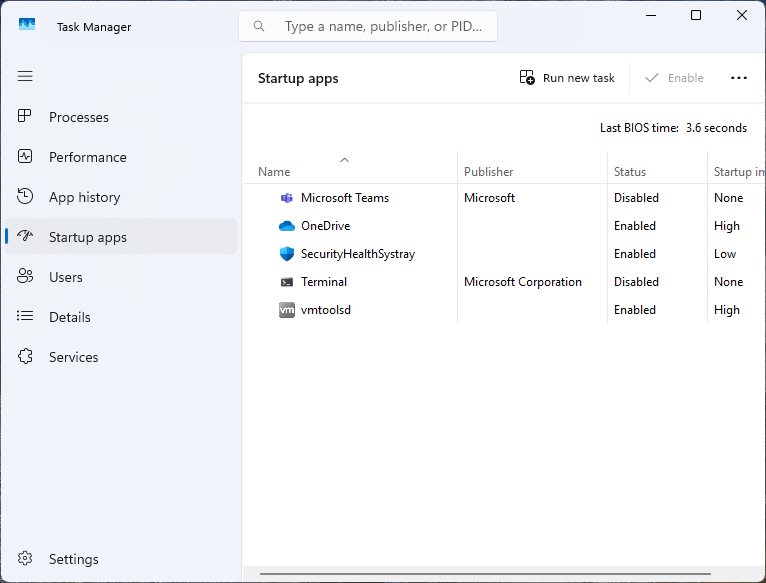Click the Enabled status of OneDrive
766x583 pixels.
635,226
